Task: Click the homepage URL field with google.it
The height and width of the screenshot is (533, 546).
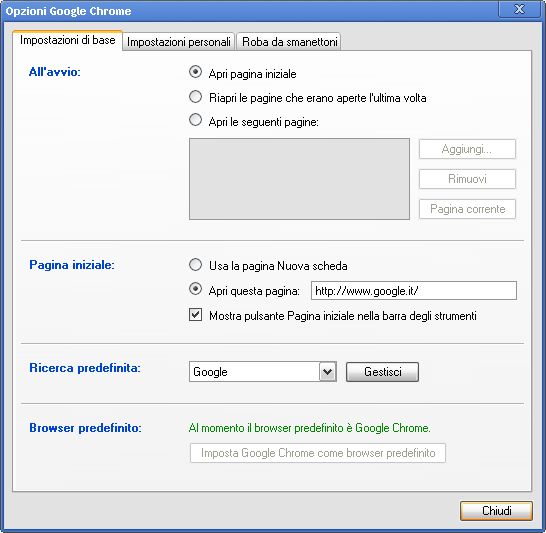Action: pyautogui.click(x=414, y=290)
